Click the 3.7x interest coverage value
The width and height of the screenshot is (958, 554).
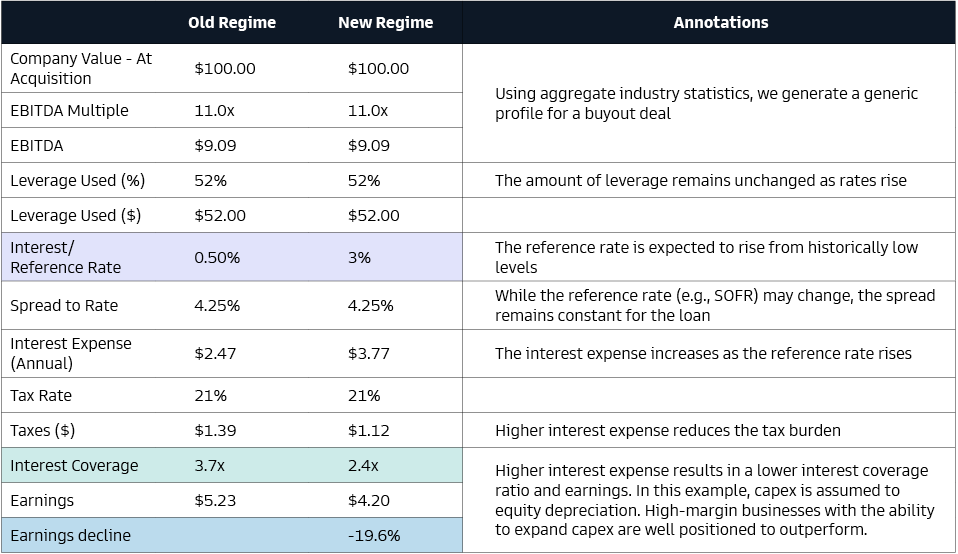click(209, 466)
